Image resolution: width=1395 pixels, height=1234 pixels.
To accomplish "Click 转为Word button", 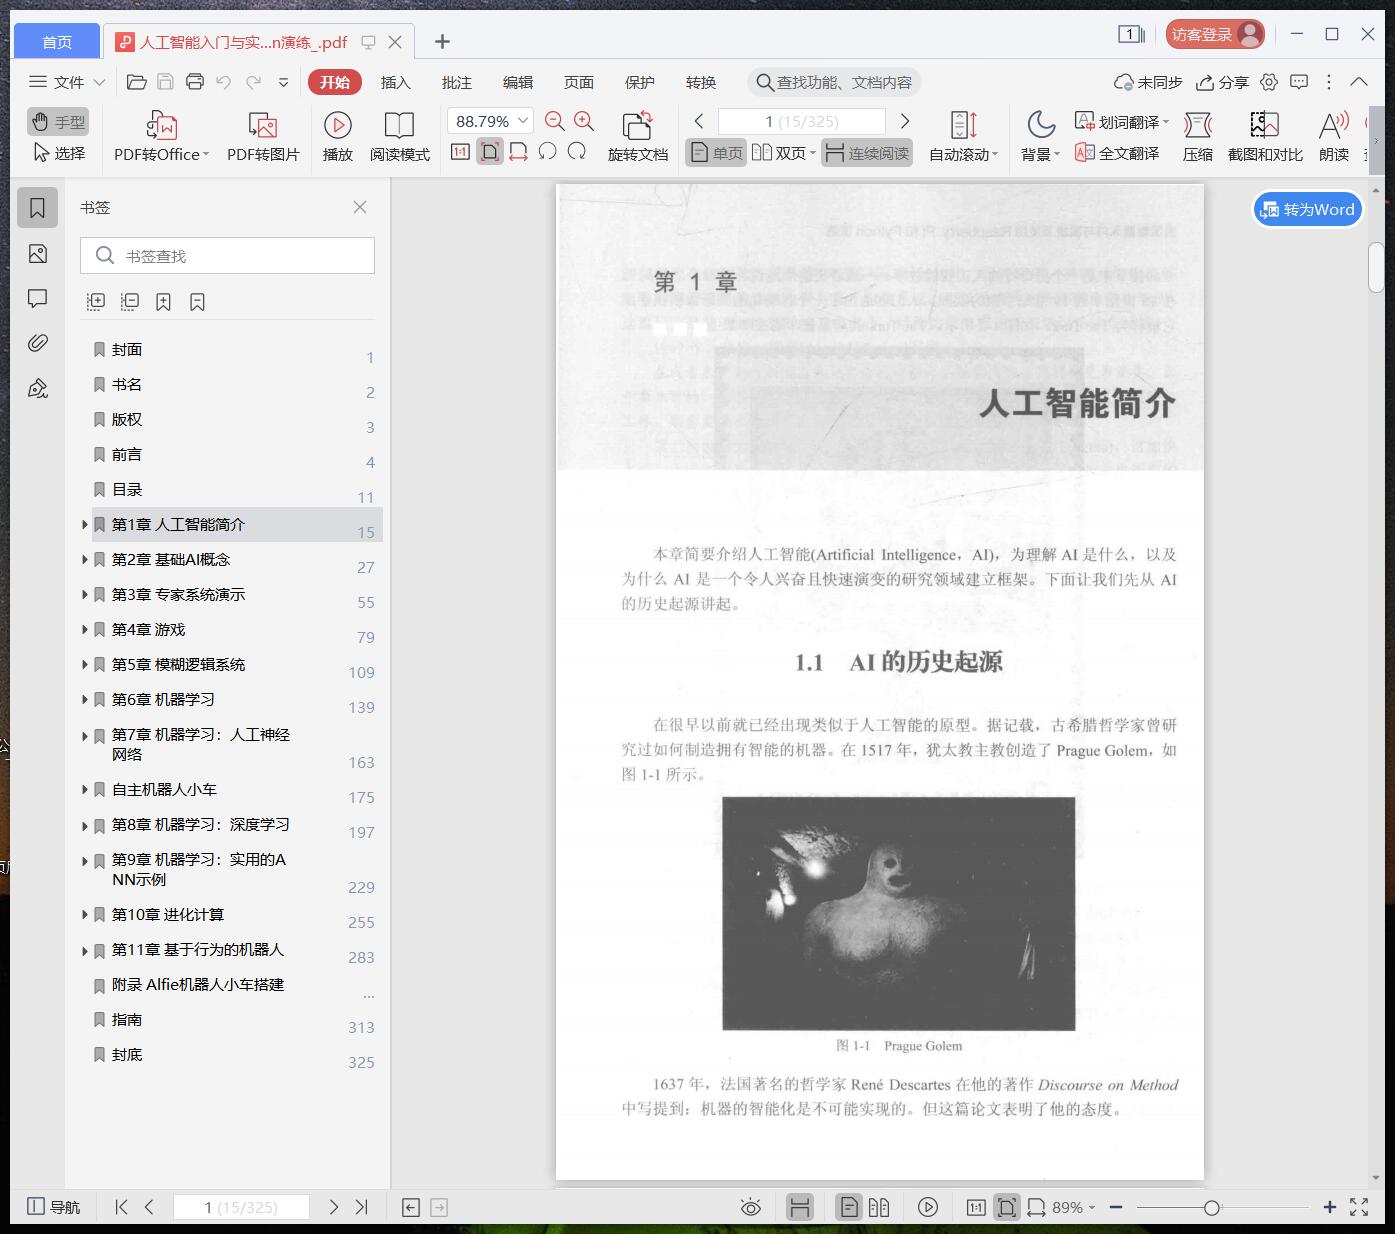I will pyautogui.click(x=1308, y=209).
